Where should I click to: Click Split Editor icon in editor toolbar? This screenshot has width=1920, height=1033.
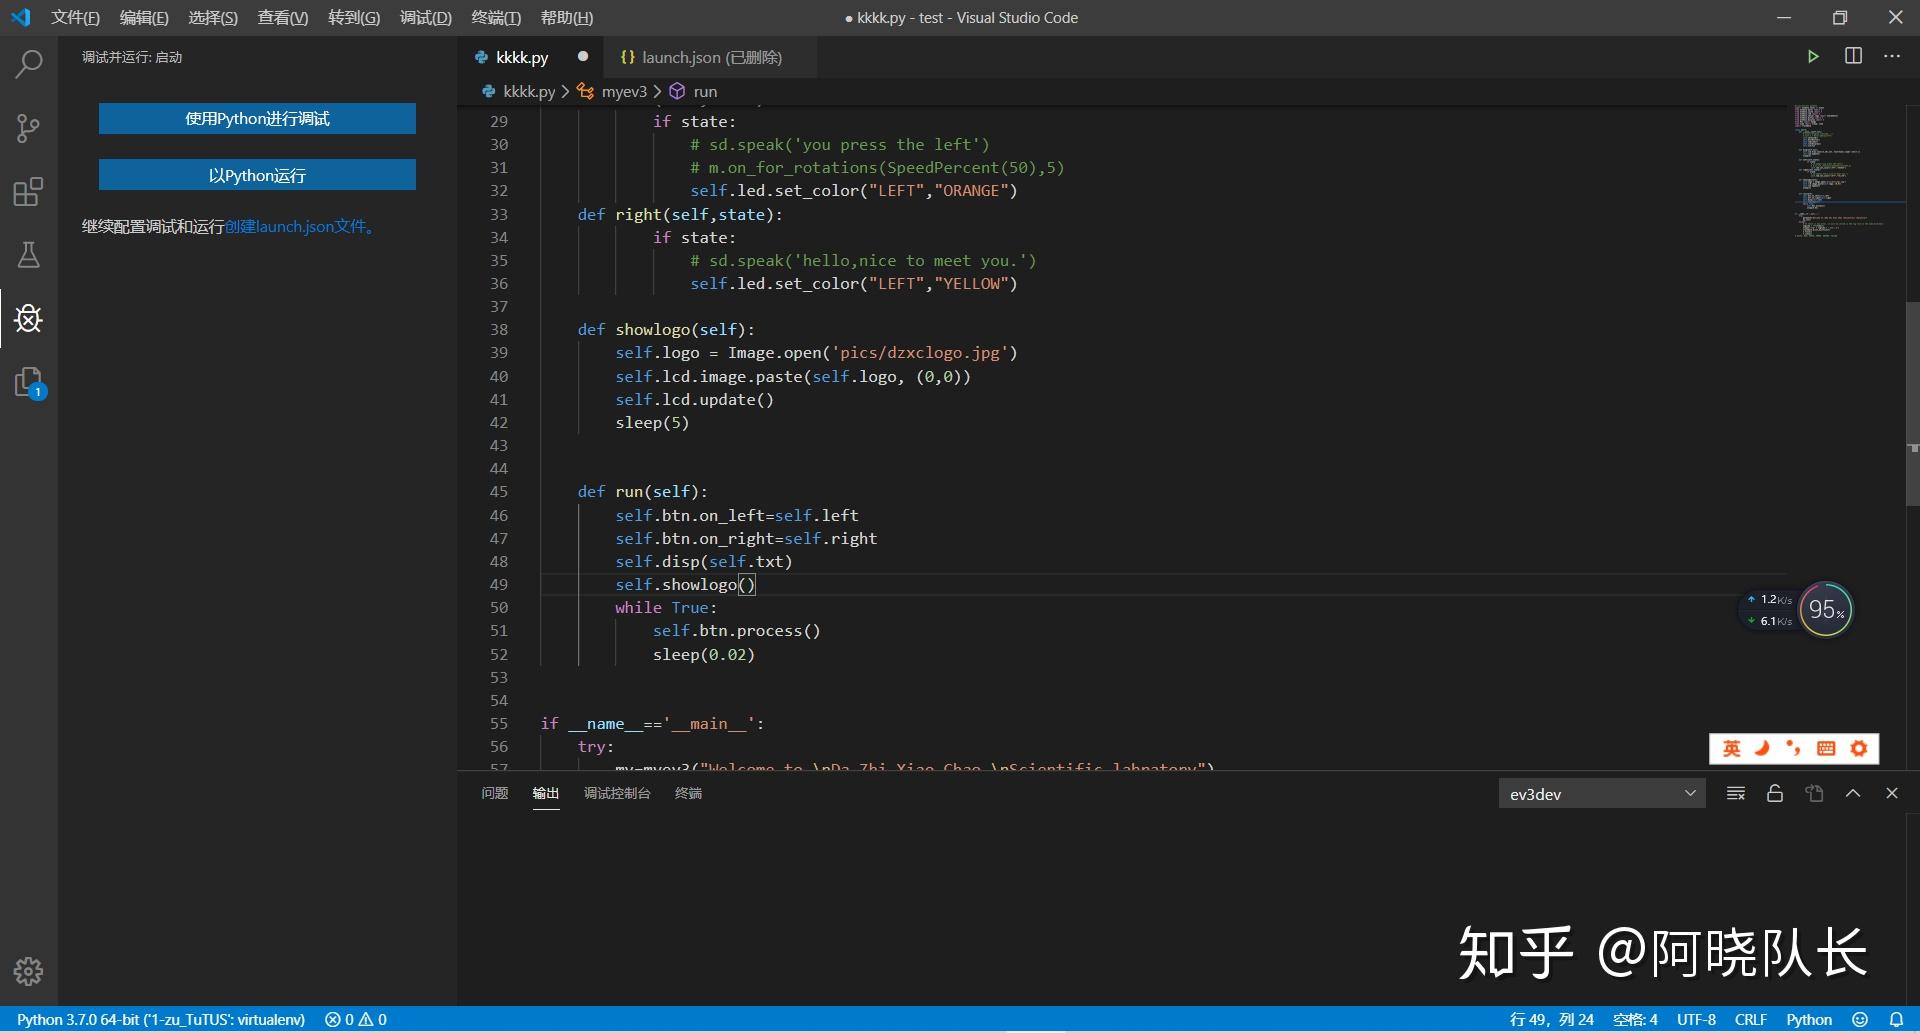(x=1853, y=56)
